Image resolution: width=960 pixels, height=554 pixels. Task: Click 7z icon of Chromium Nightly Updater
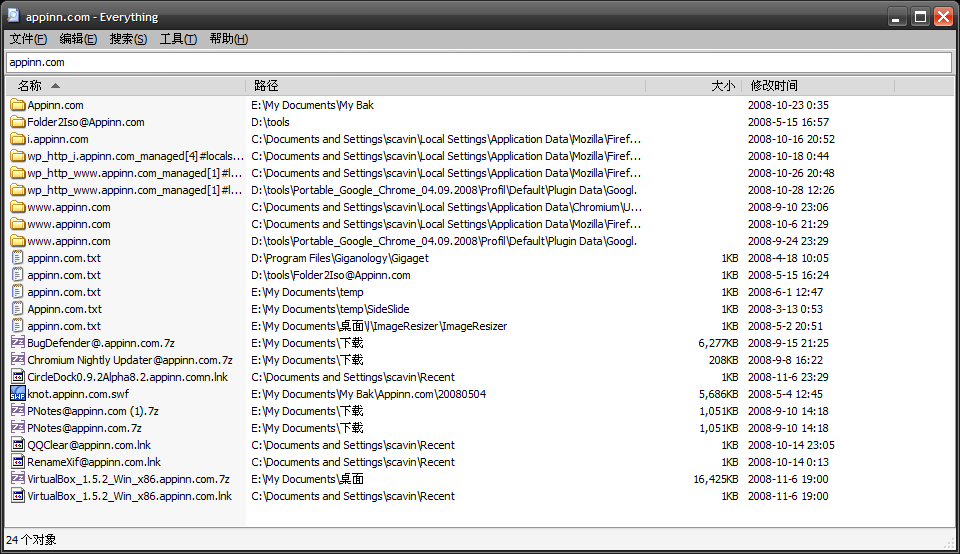18,360
